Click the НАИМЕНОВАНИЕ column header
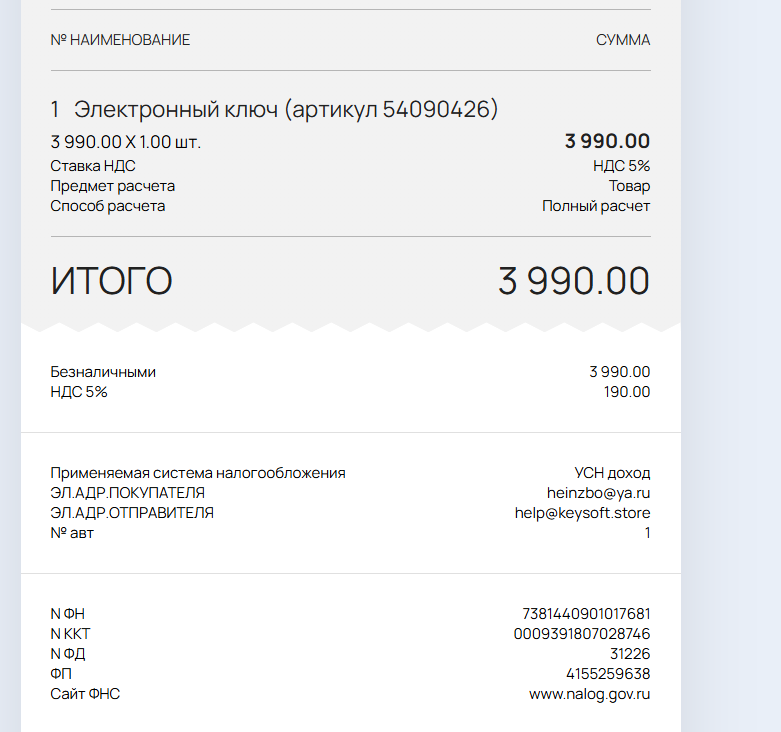The image size is (781, 732). point(129,40)
